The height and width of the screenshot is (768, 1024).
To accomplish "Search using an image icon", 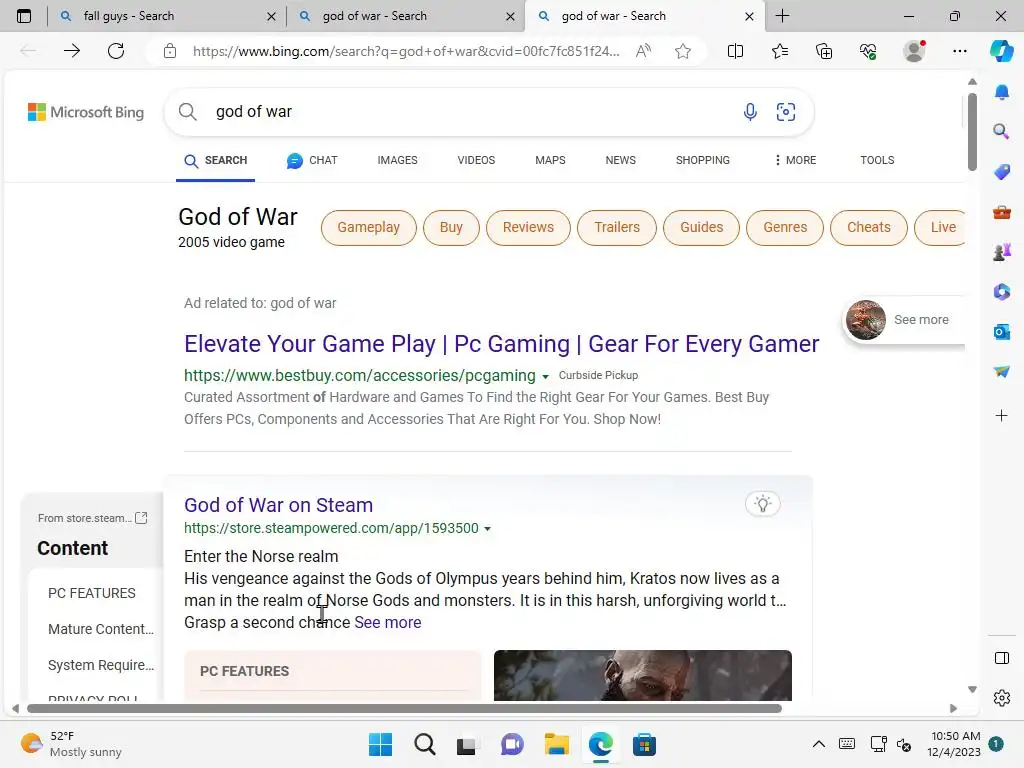I will (x=786, y=112).
